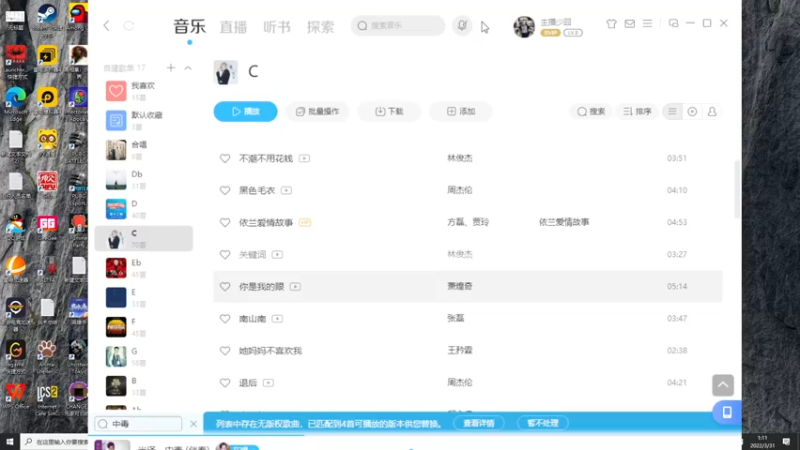800x450 pixels.
Task: Clear the 中毒 playlist search
Action: [193, 423]
